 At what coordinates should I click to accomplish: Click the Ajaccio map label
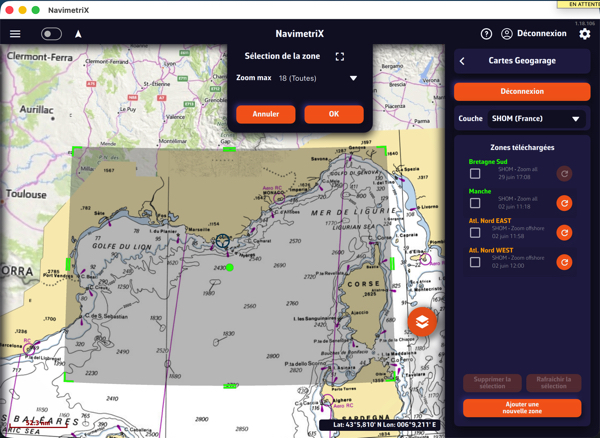[x=359, y=313]
